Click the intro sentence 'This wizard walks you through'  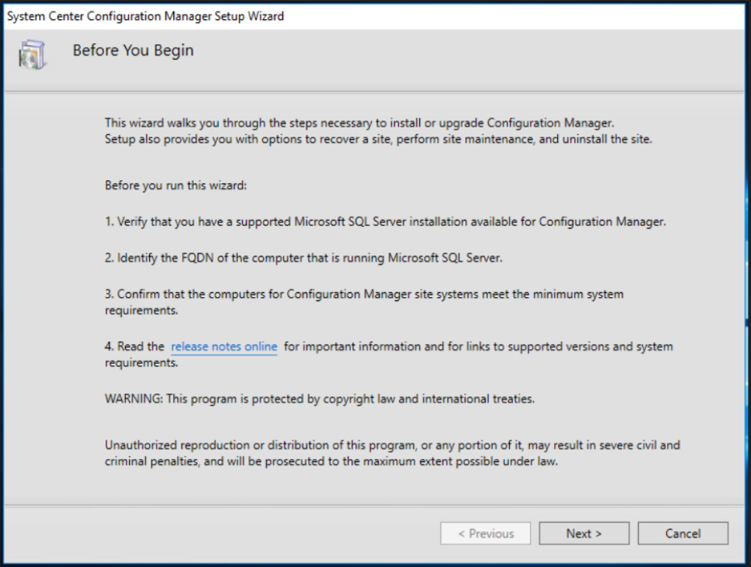359,123
